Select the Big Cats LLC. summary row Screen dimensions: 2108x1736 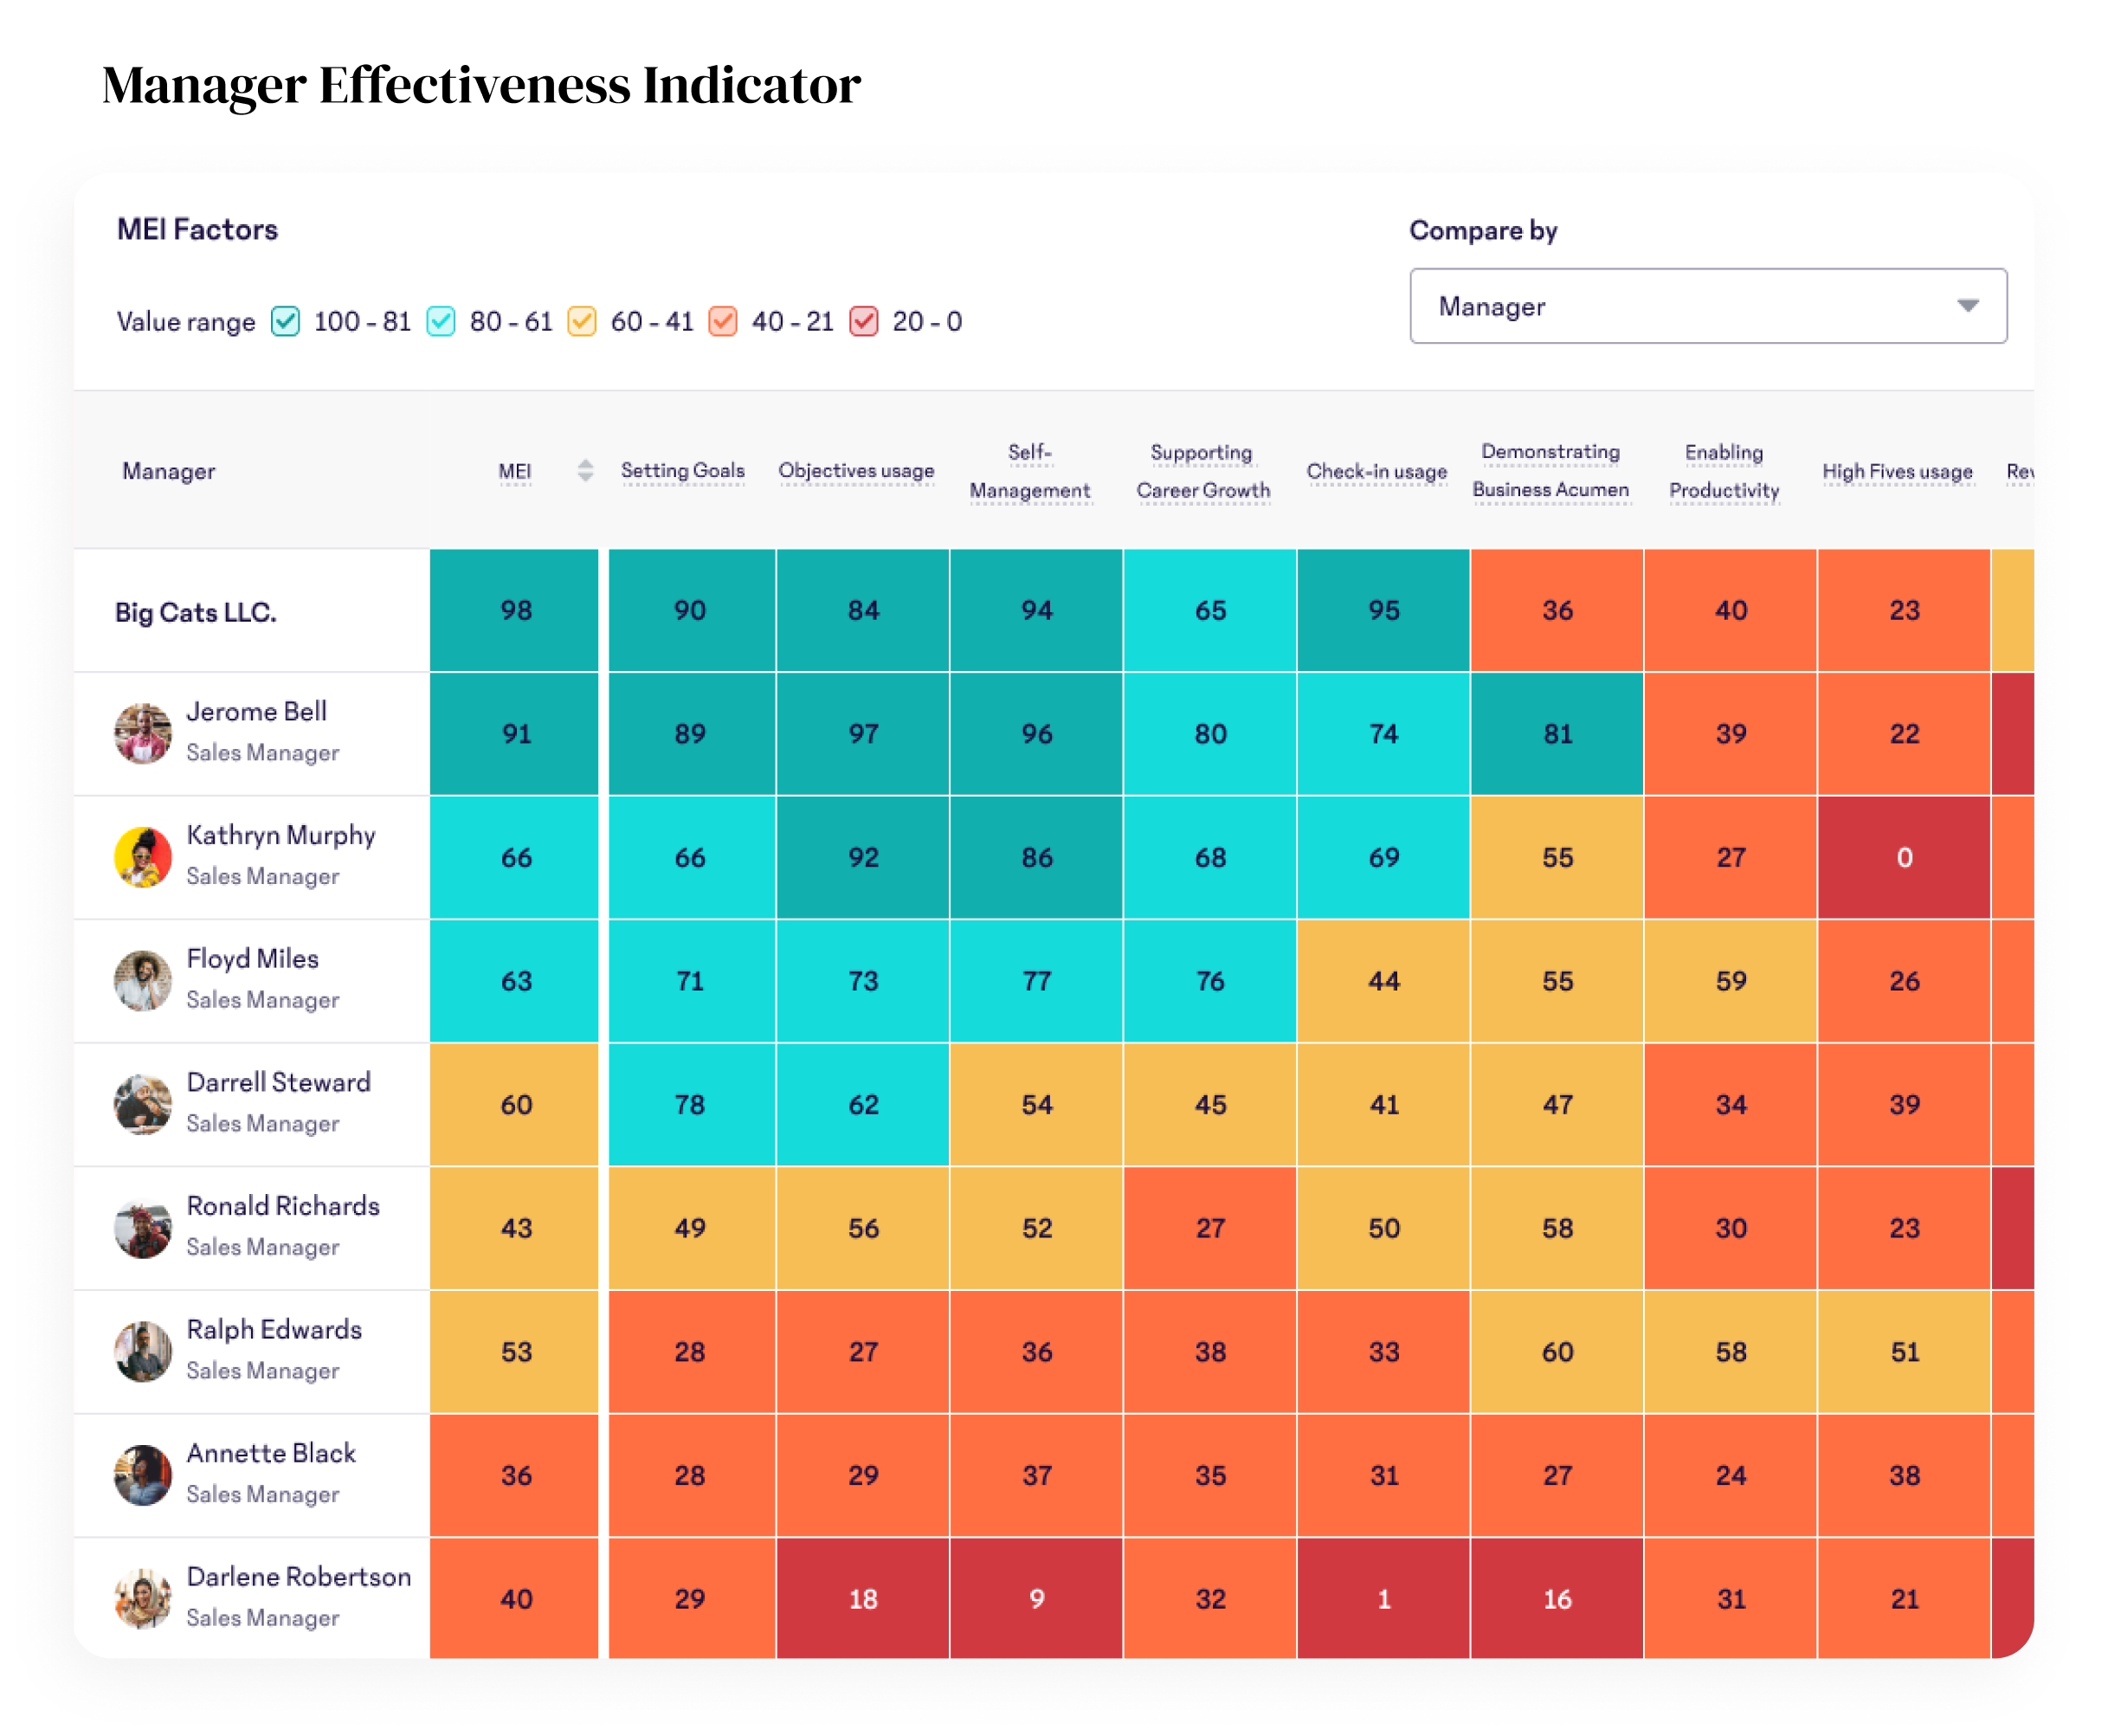[196, 612]
